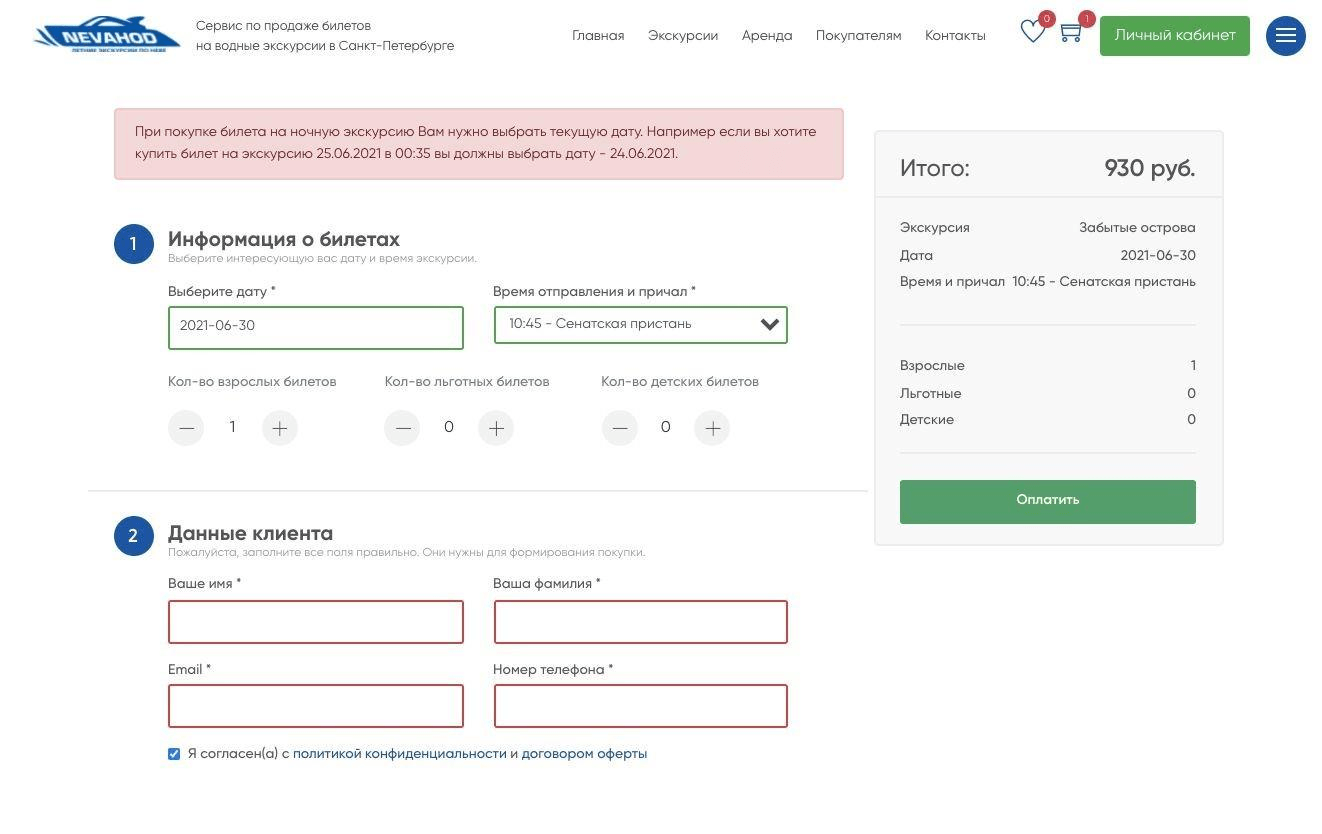Toggle the privacy policy agreement checkbox
The width and height of the screenshot is (1322, 834).
pyautogui.click(x=174, y=754)
